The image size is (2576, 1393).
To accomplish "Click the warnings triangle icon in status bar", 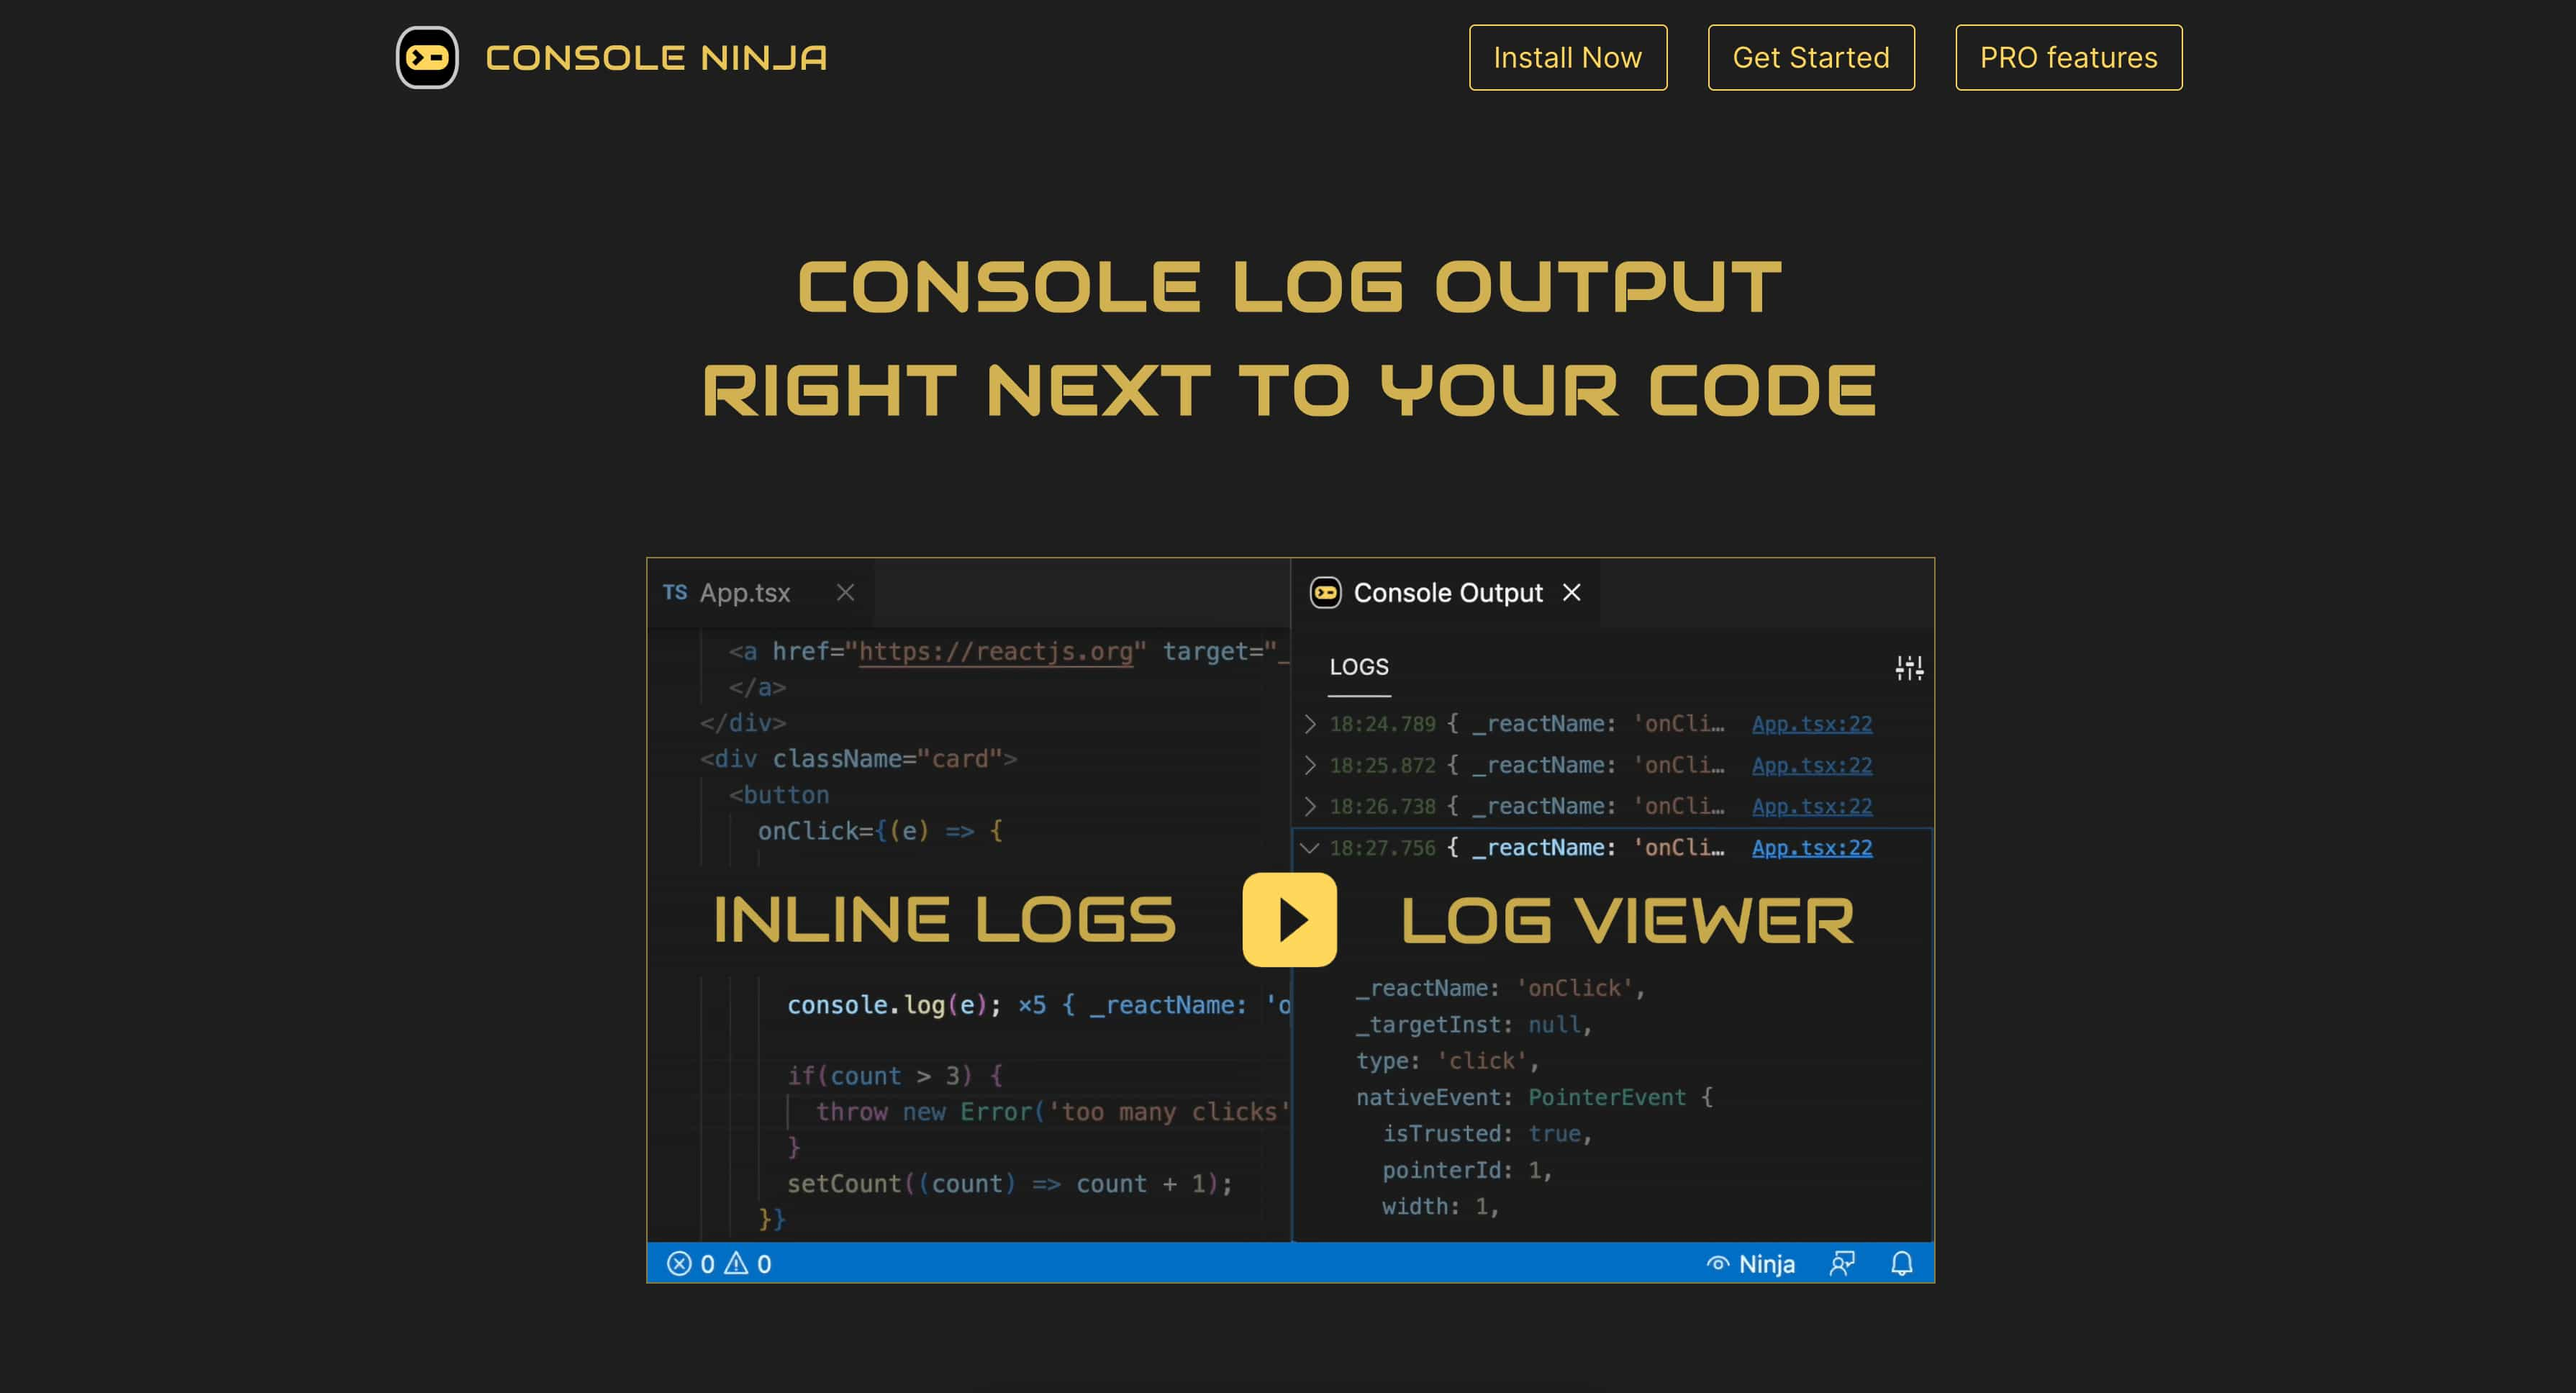I will pyautogui.click(x=736, y=1264).
